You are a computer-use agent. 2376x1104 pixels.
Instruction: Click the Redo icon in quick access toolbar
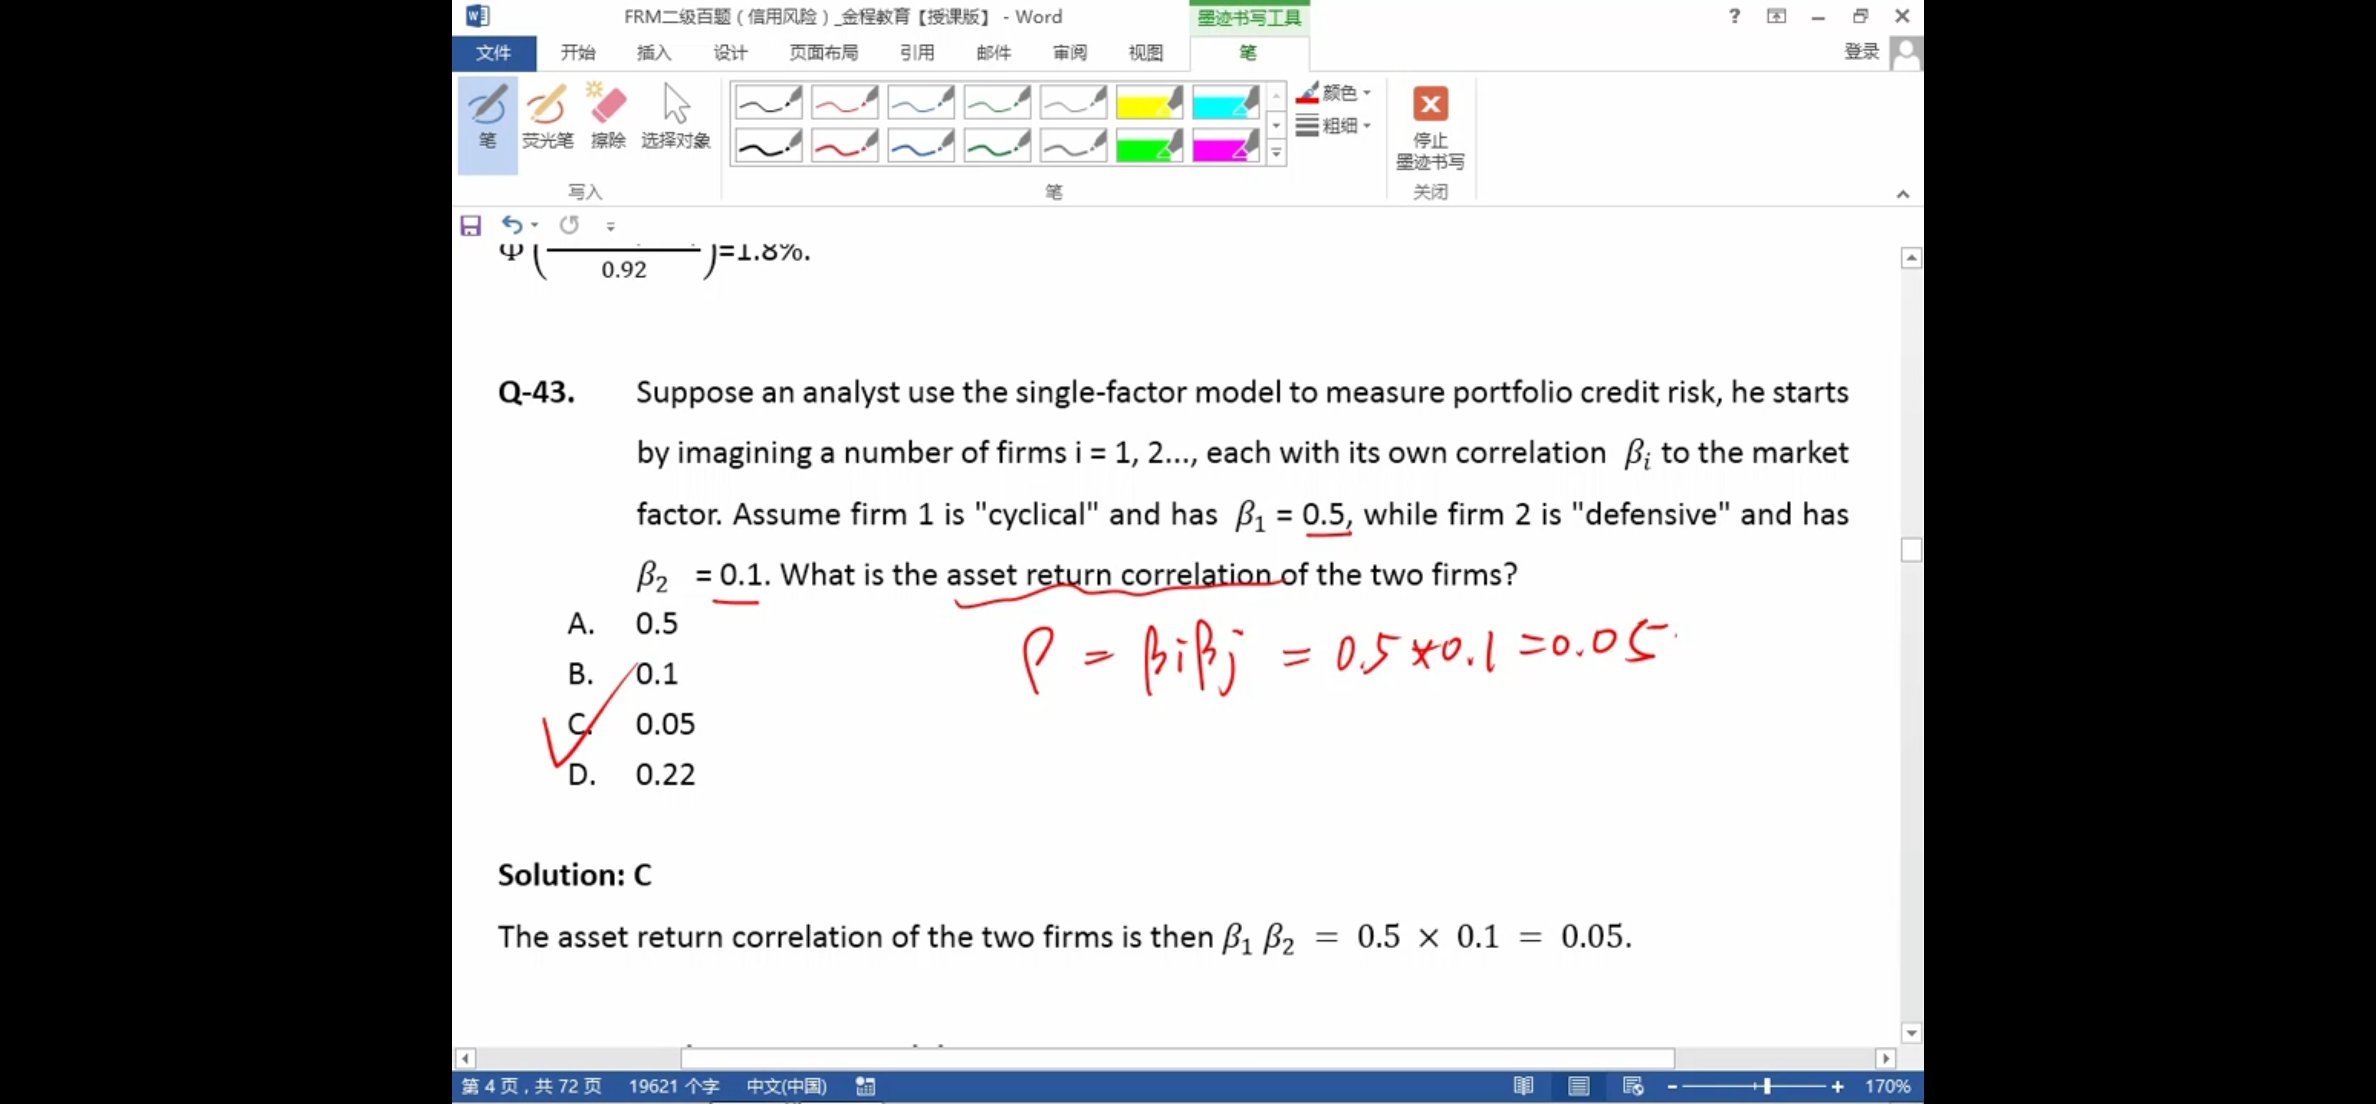coord(569,225)
